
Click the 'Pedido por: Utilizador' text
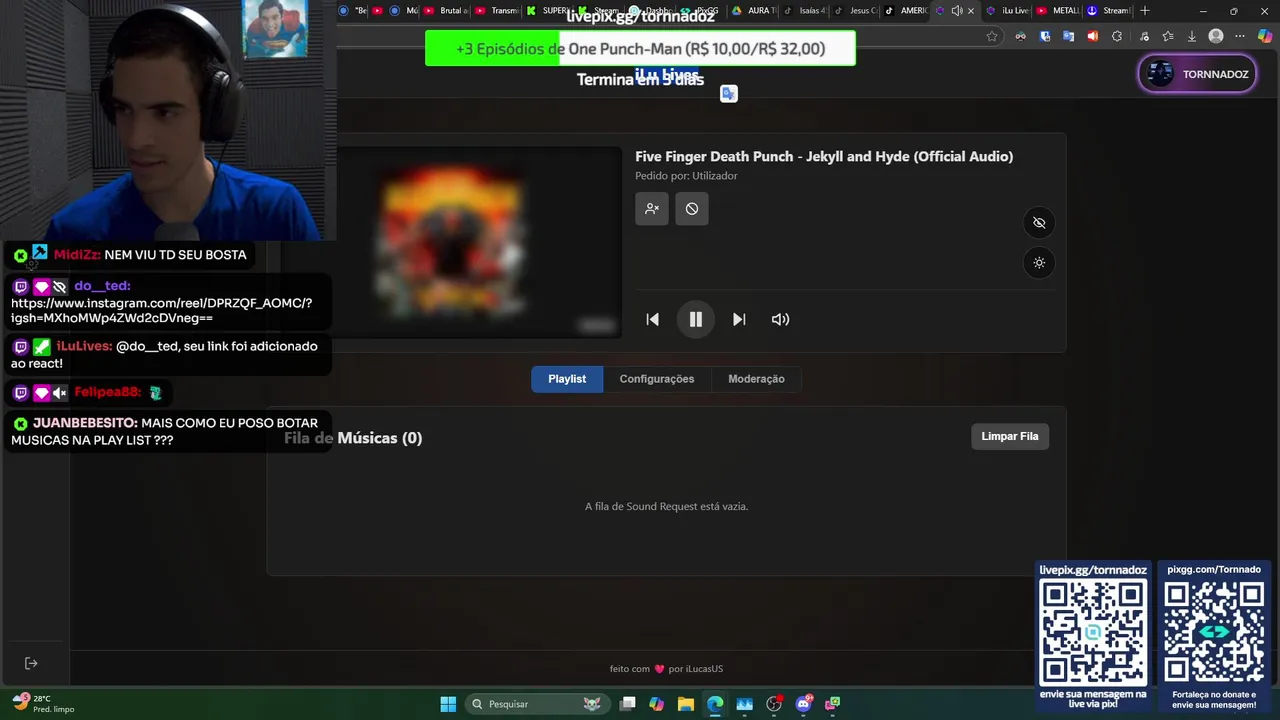point(686,176)
